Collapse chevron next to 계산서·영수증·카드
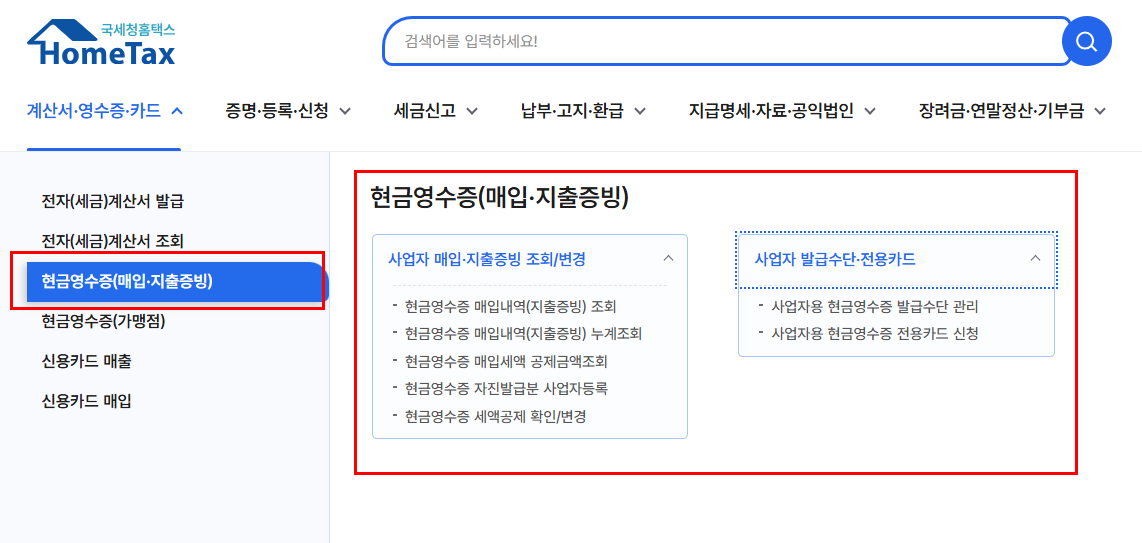The width and height of the screenshot is (1142, 543). 176,111
